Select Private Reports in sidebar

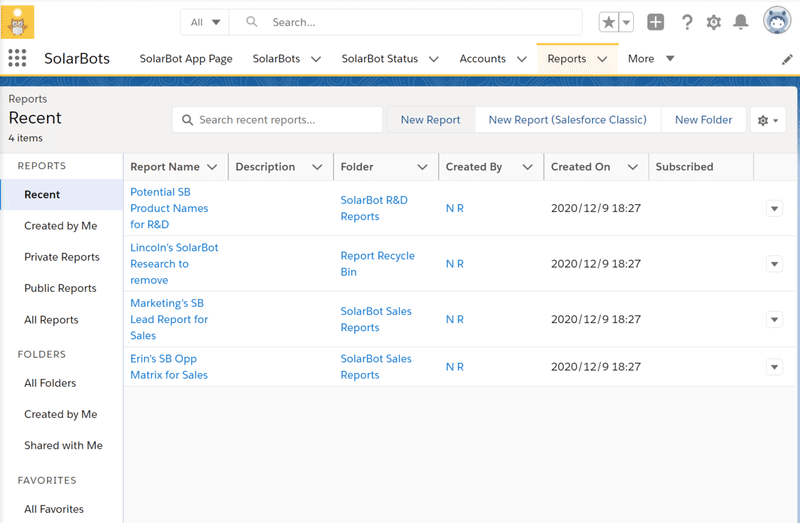62,257
